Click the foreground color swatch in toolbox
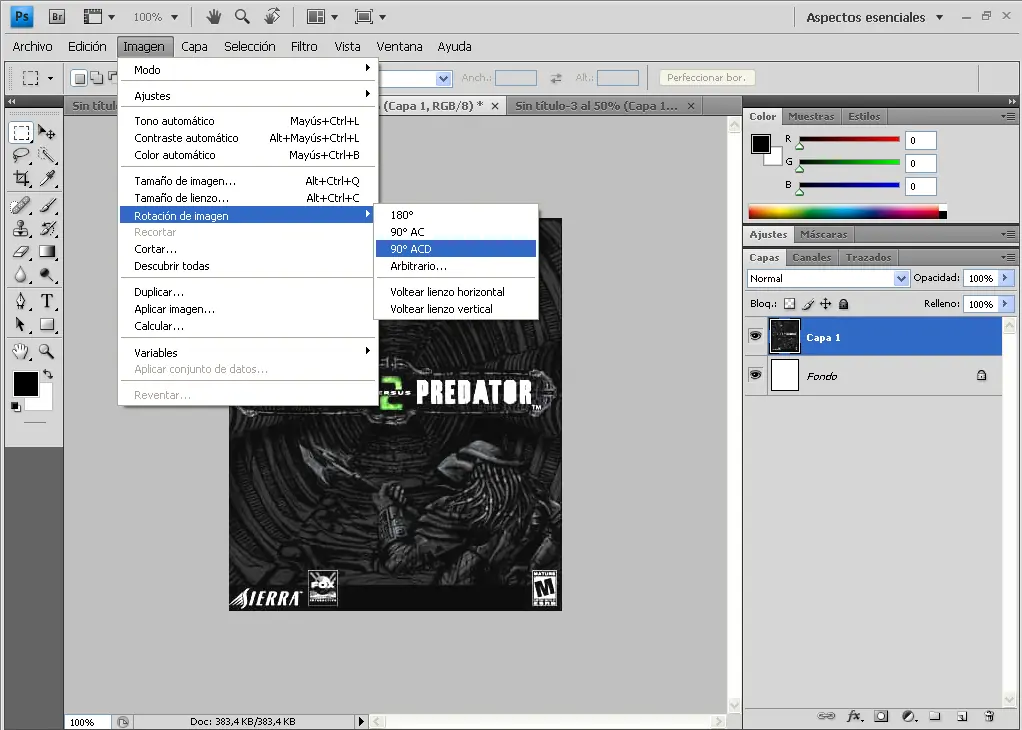Image resolution: width=1022 pixels, height=730 pixels. coord(26,384)
